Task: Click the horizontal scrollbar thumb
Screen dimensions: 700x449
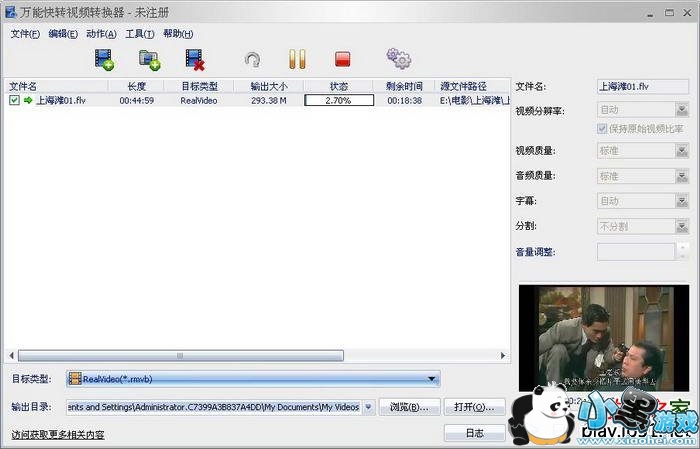Action: (180, 356)
